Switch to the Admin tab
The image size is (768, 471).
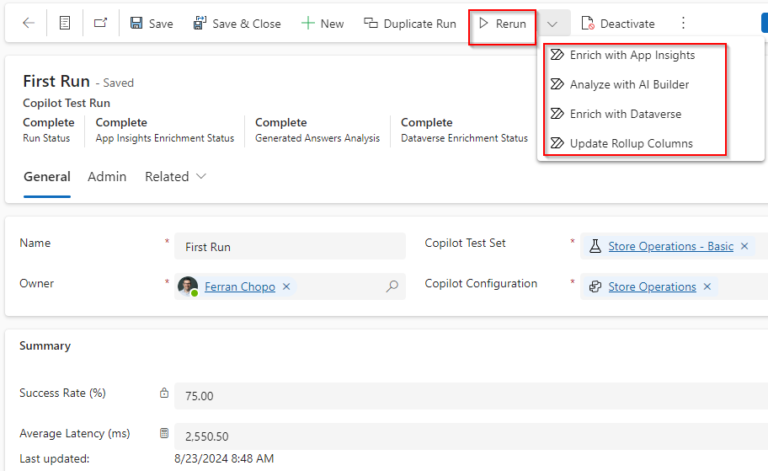tap(107, 176)
